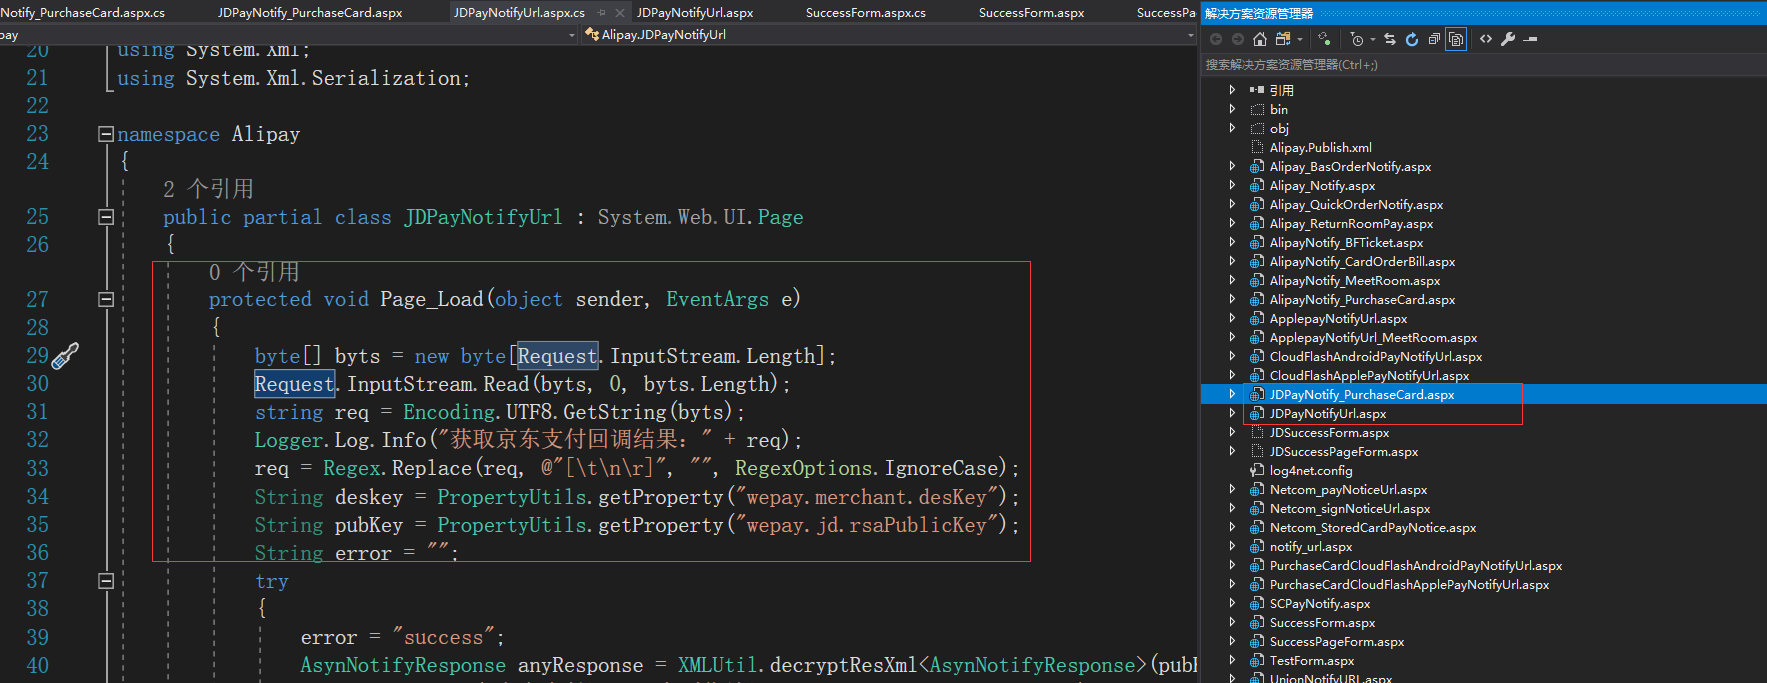Click the ApplepayNotifyUrl.aspx file icon

click(x=1257, y=319)
